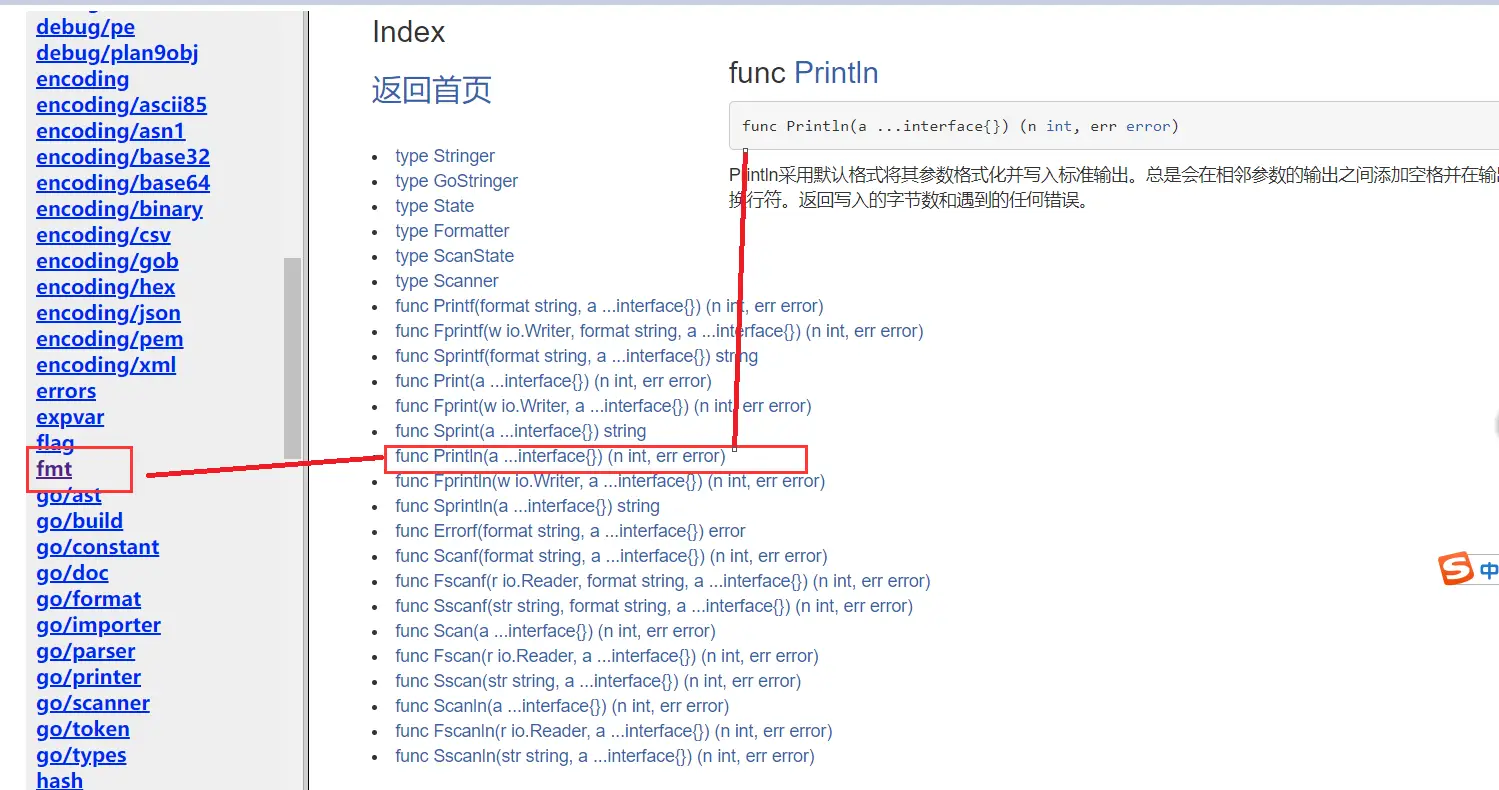1499x790 pixels.
Task: Open the encoding/json package
Action: point(108,313)
